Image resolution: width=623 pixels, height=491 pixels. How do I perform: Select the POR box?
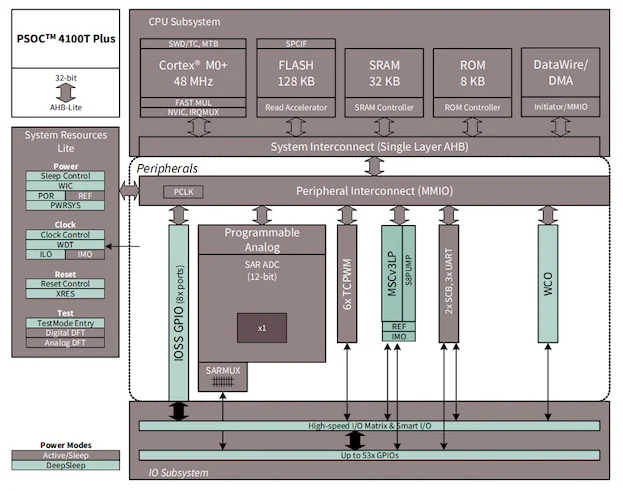46,196
